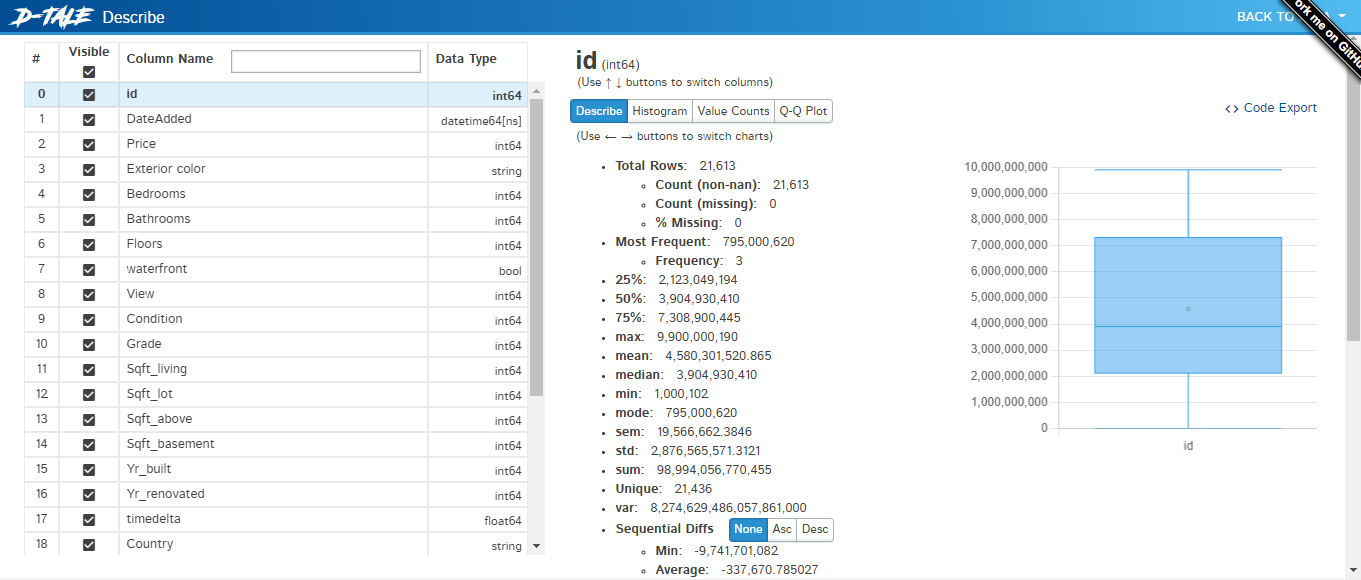
Task: Uncheck visibility for DateAdded column
Action: click(89, 120)
